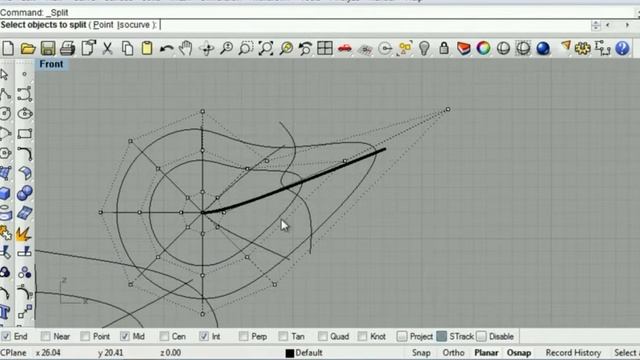Screen dimensions: 640x360
Task: Toggle Planar in the status bar
Action: (486, 353)
